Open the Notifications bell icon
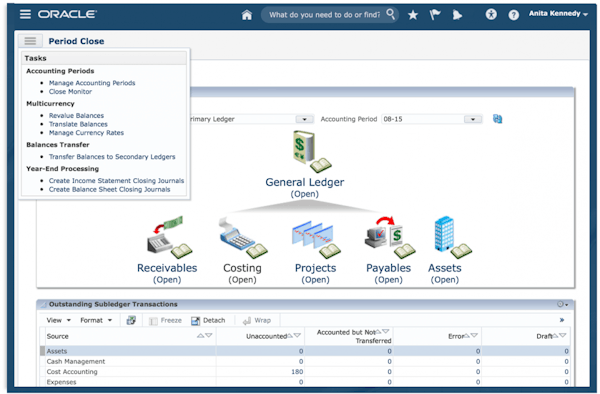This screenshot has width=600, height=394. [457, 15]
